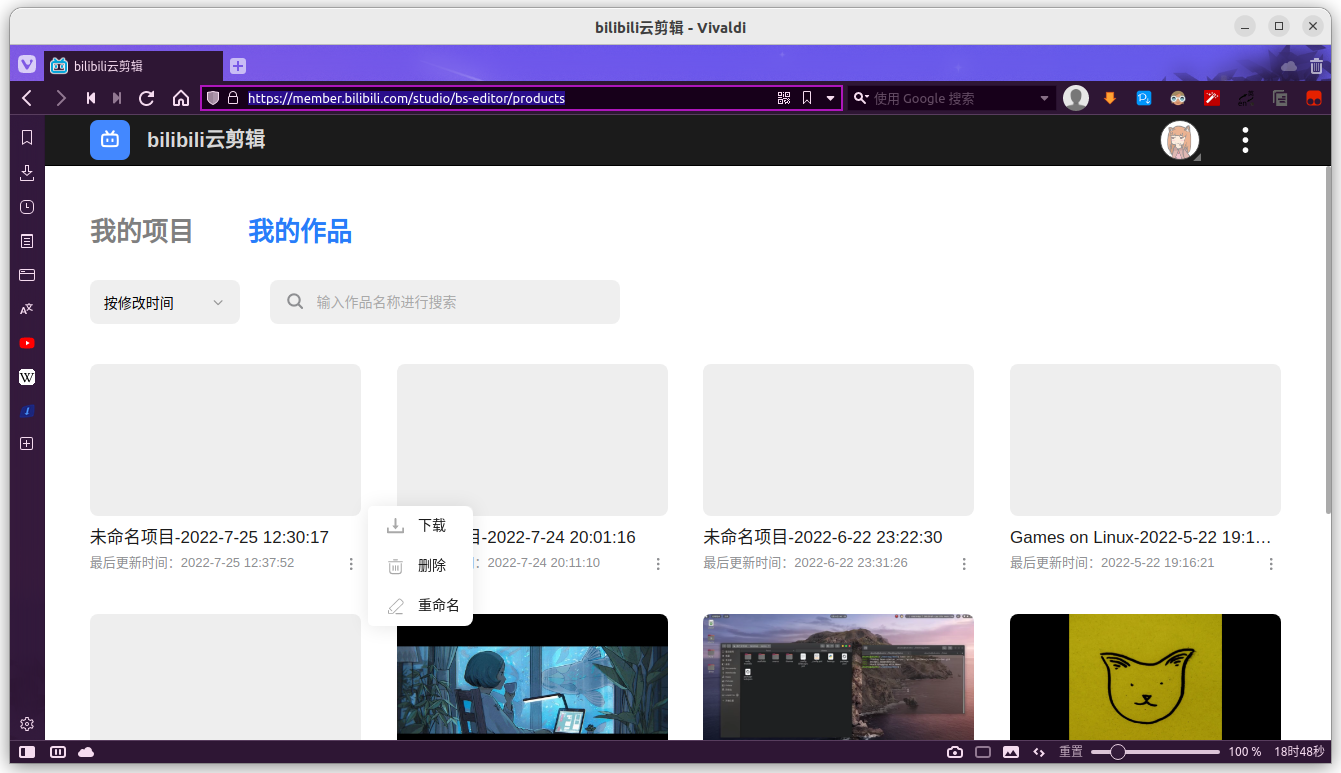Image resolution: width=1341 pixels, height=773 pixels.
Task: Open Wikipedia web panel in sidebar
Action: (x=27, y=377)
